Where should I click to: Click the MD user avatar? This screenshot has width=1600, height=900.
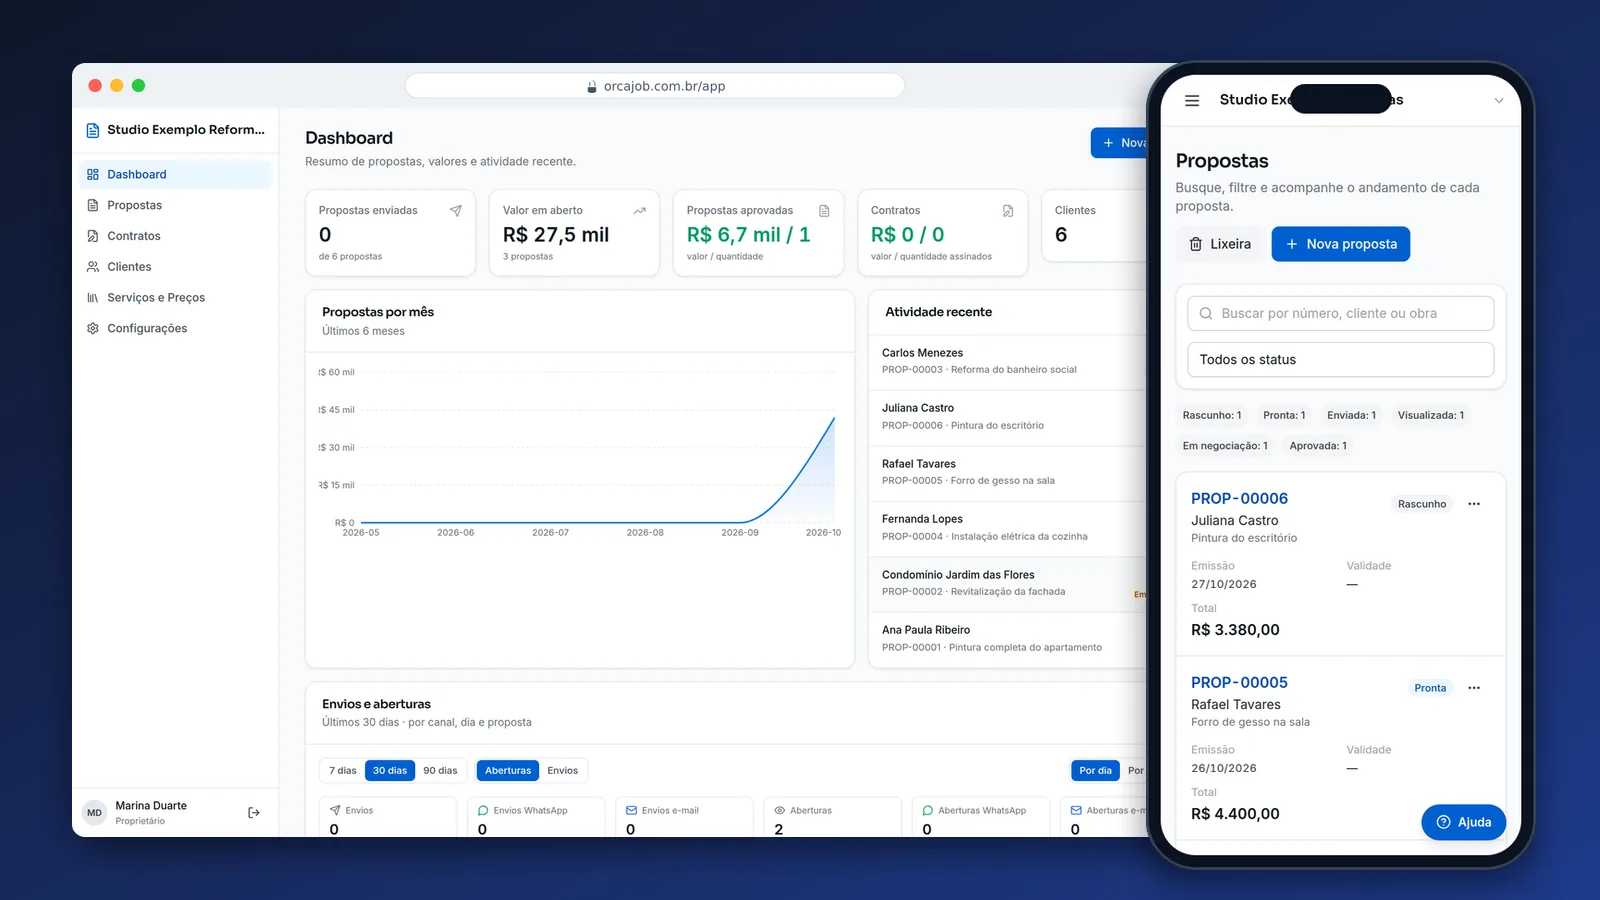[x=94, y=813]
